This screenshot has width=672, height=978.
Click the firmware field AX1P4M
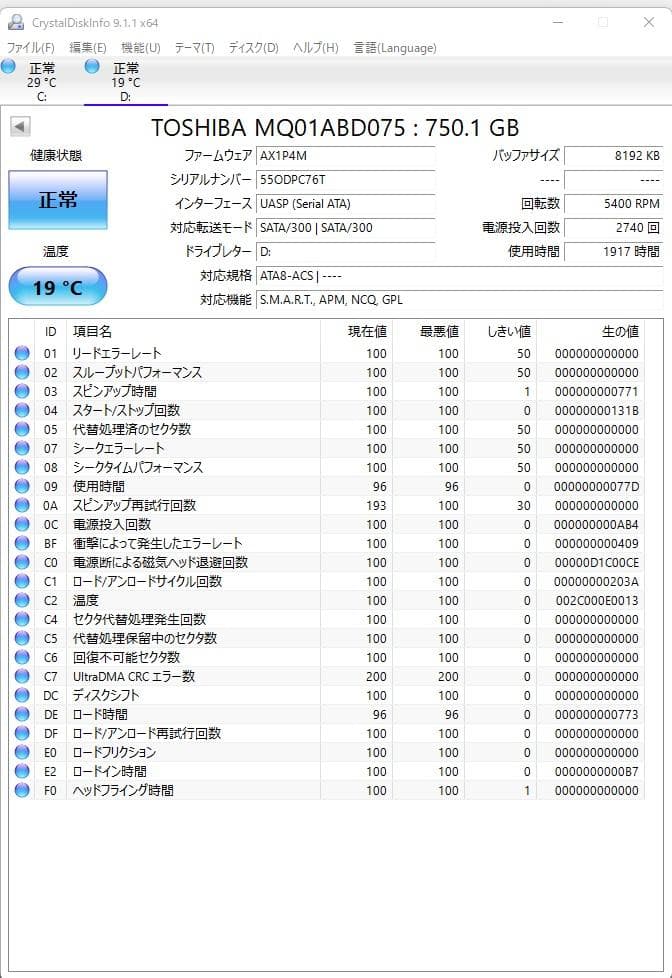pyautogui.click(x=346, y=156)
